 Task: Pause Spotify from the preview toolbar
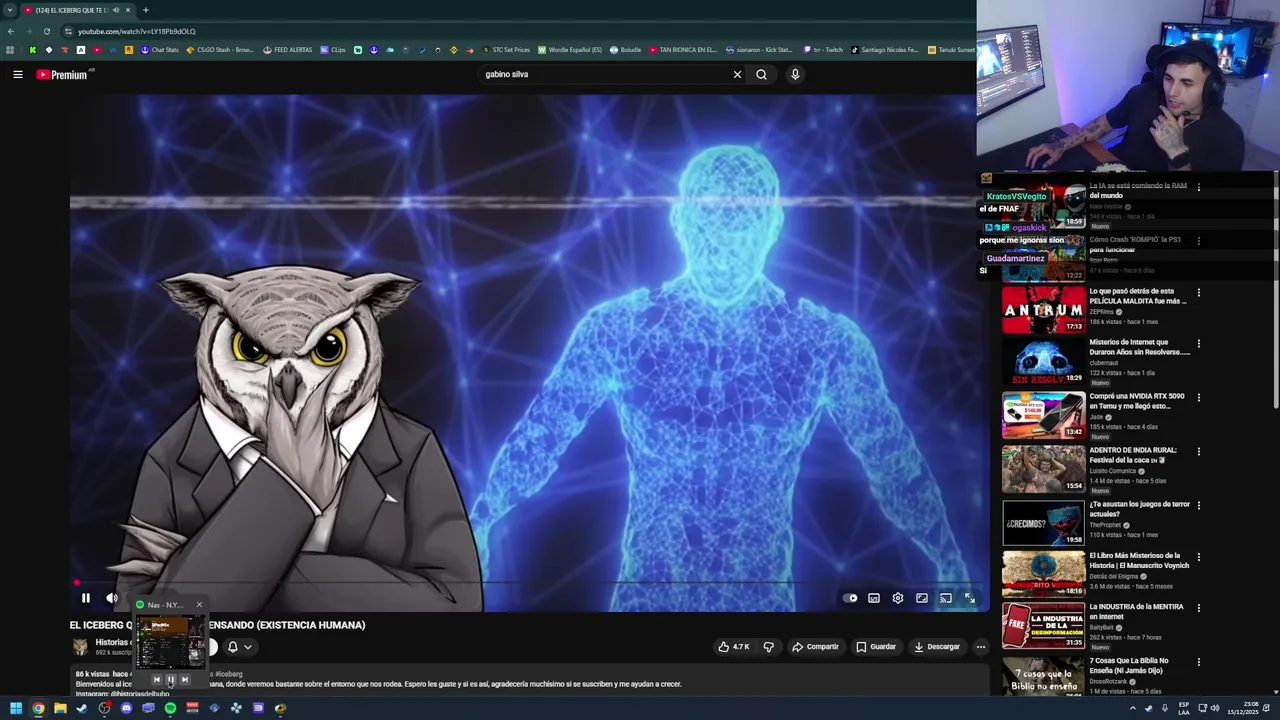pyautogui.click(x=170, y=680)
